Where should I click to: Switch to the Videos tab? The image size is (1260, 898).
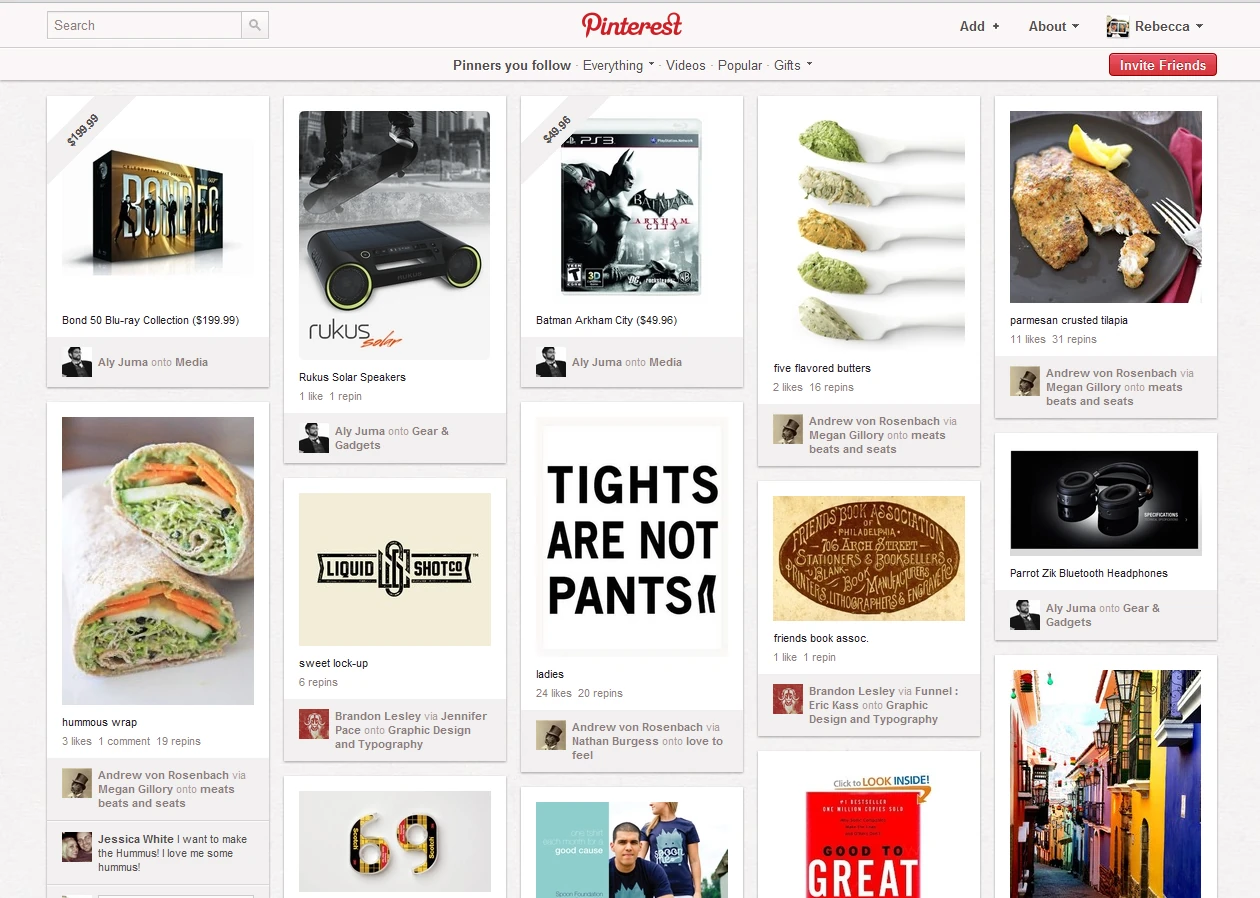click(x=686, y=65)
